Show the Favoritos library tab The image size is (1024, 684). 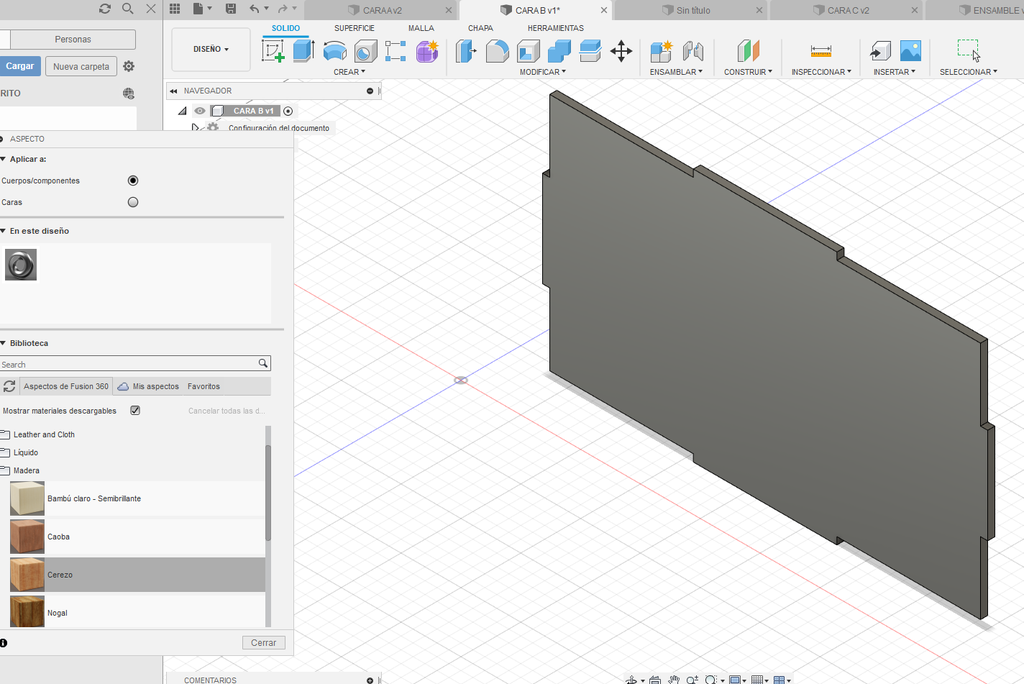coord(204,386)
